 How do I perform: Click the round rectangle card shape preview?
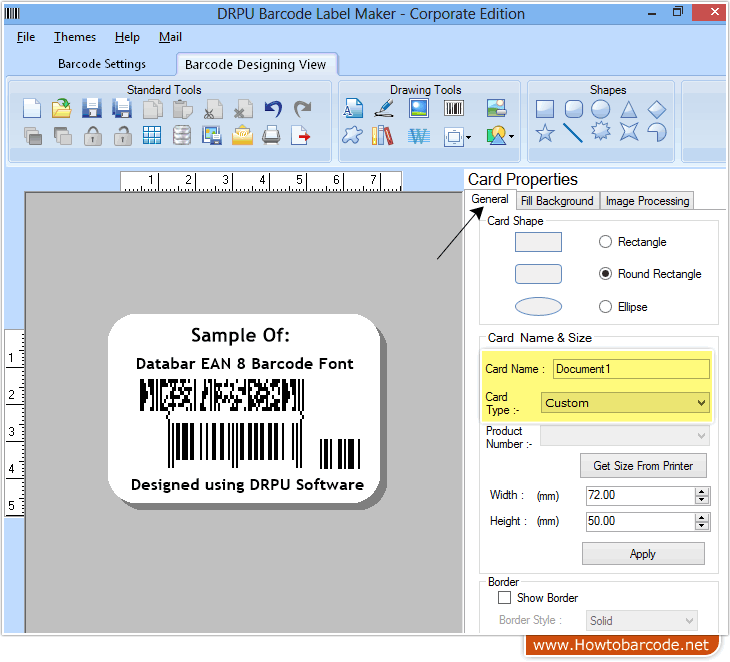538,274
